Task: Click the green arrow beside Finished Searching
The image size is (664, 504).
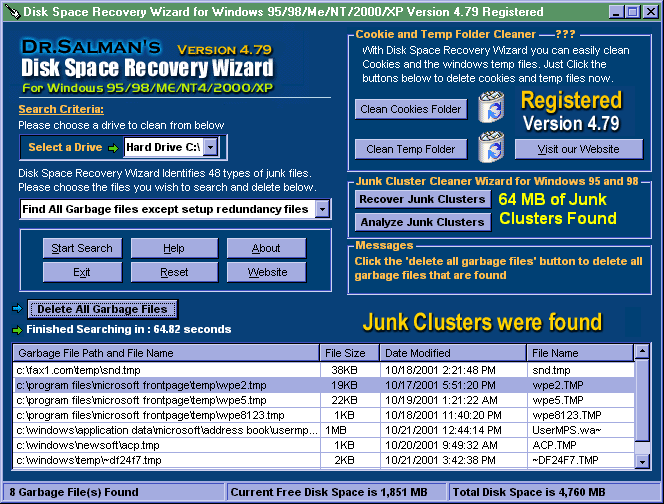Action: 17,330
